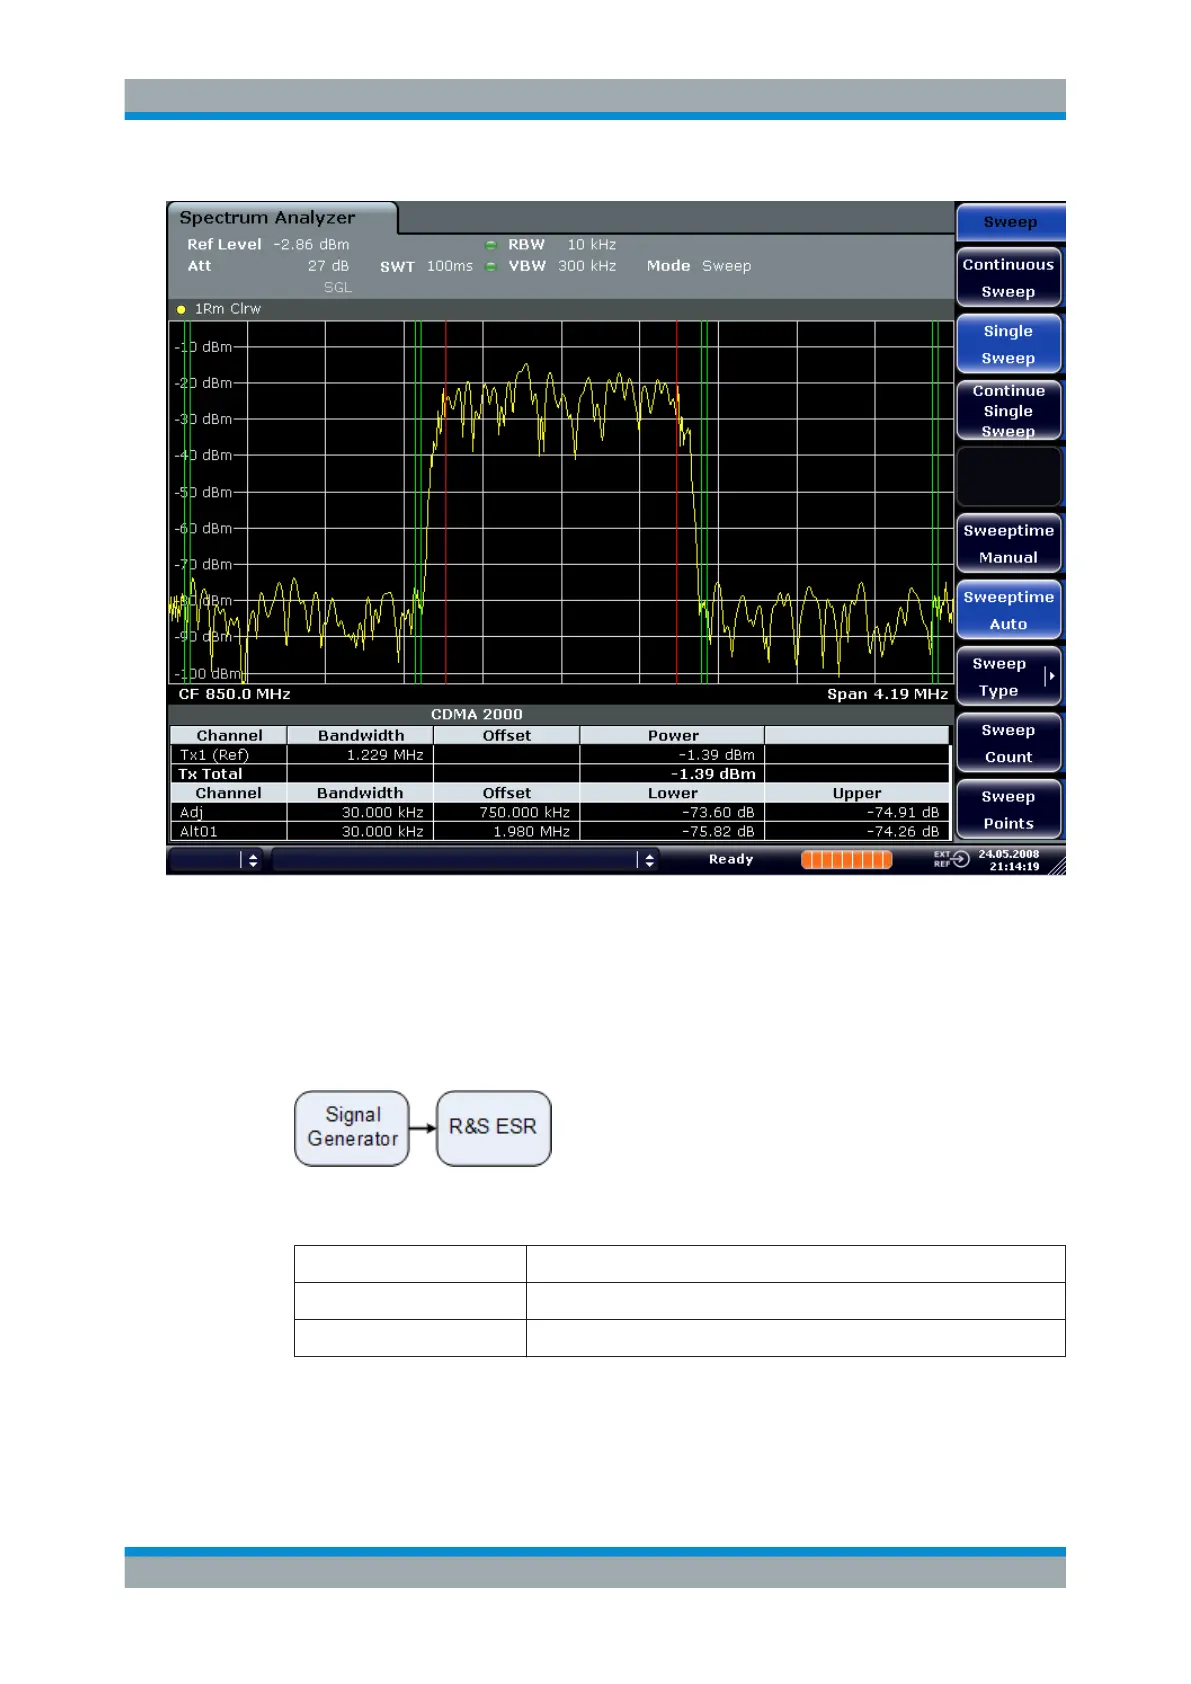Viewport: 1191px width, 1684px height.
Task: Click the R&S ESR diagram block
Action: (494, 1128)
